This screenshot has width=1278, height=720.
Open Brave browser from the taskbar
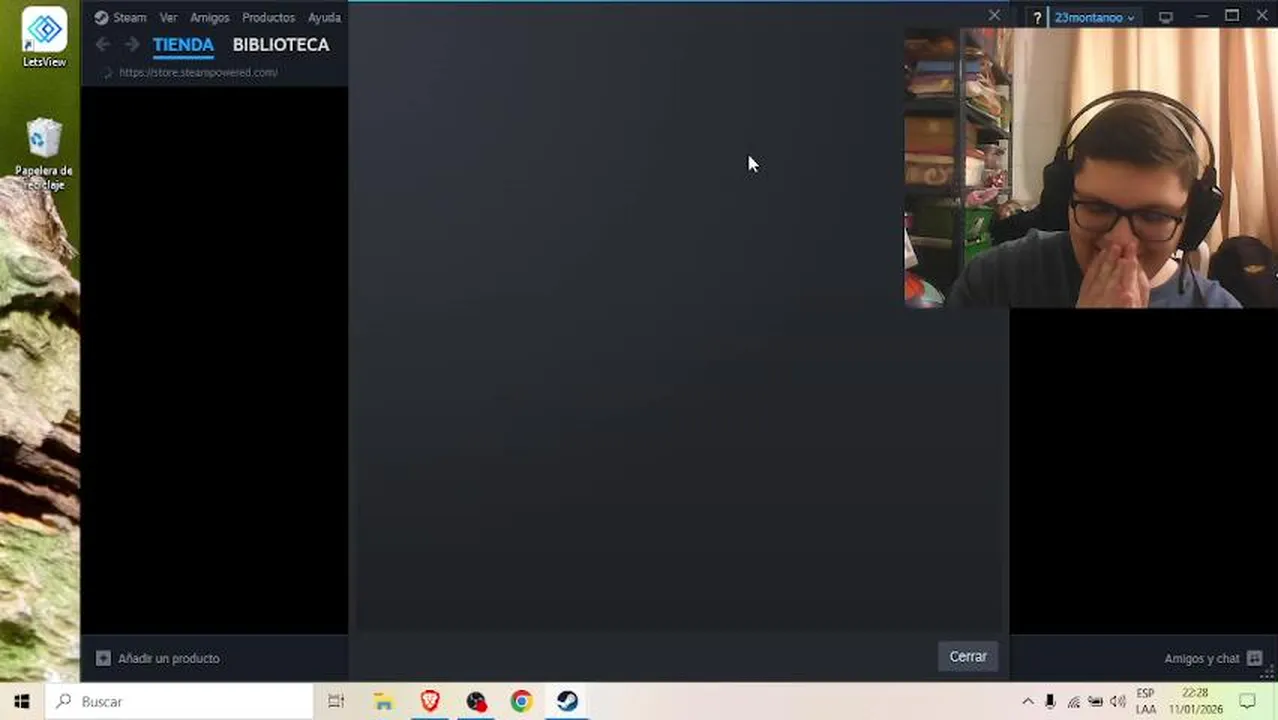coord(430,701)
